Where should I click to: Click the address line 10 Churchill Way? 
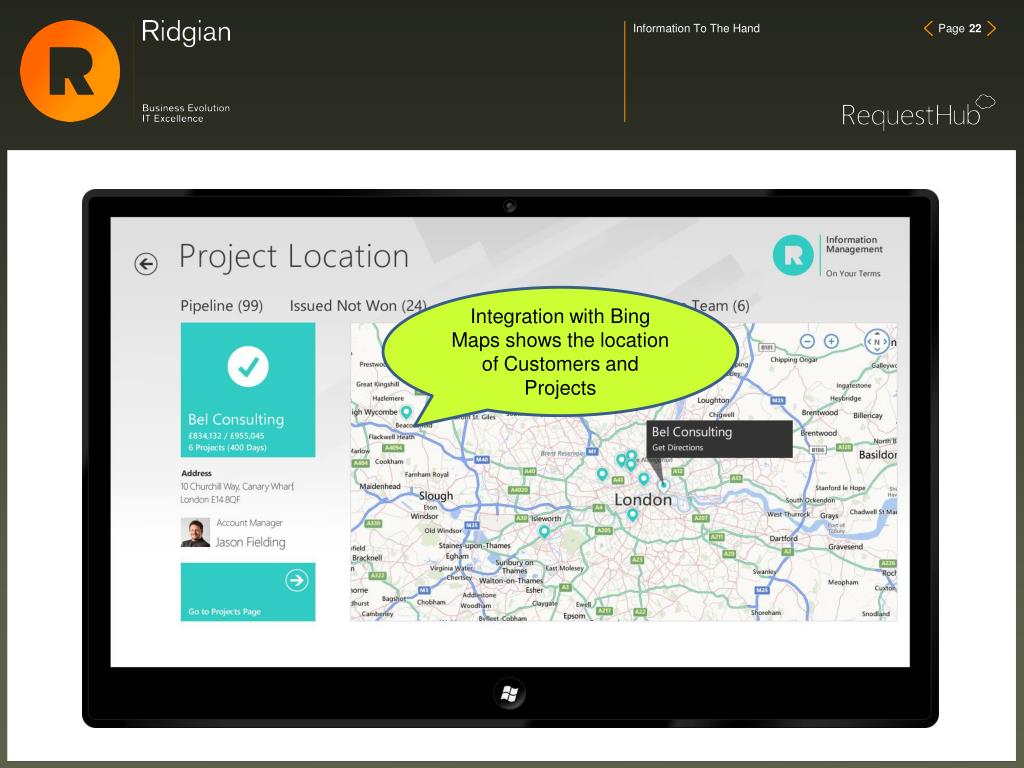(238, 487)
